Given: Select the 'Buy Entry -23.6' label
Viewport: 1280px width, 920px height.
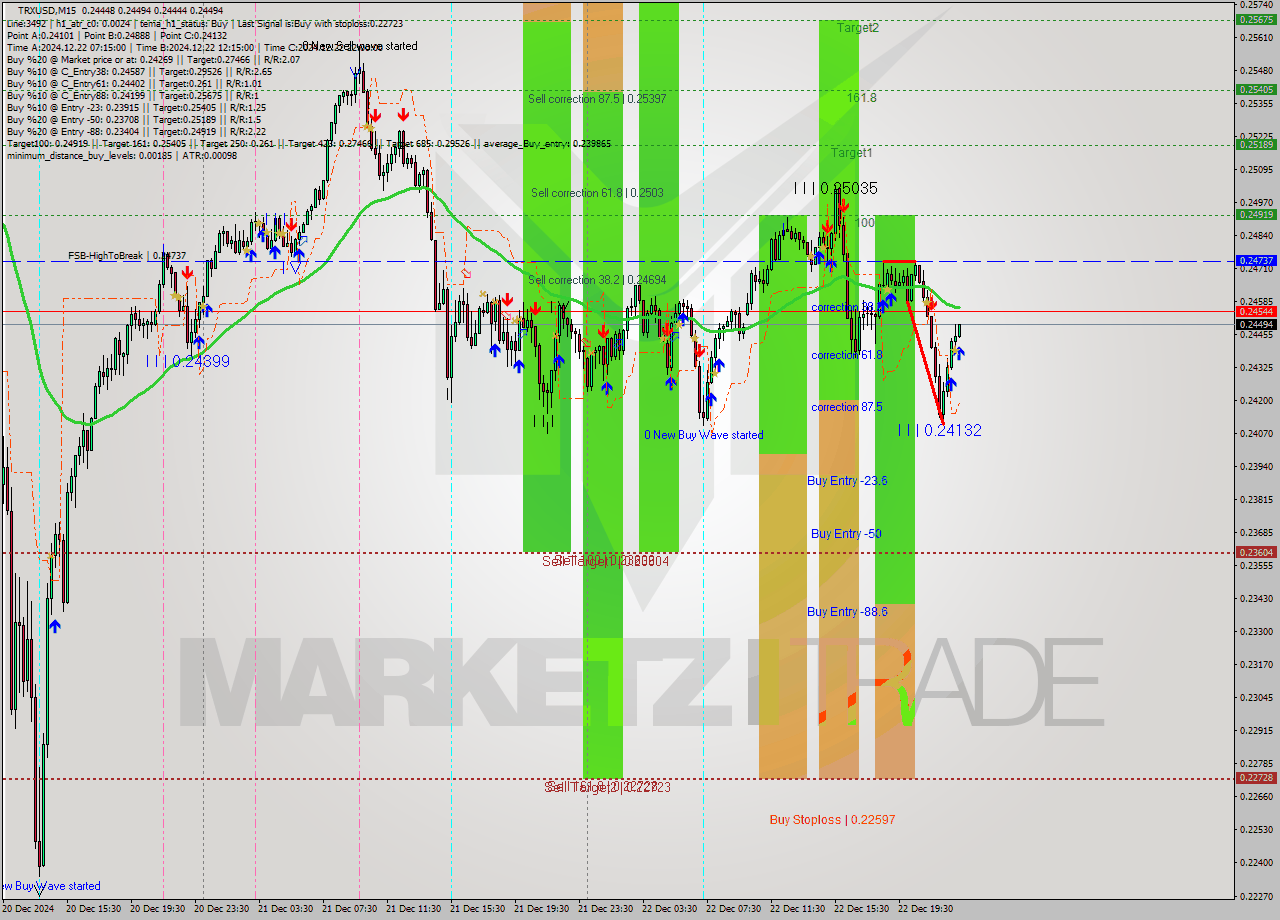Looking at the screenshot, I should point(847,481).
